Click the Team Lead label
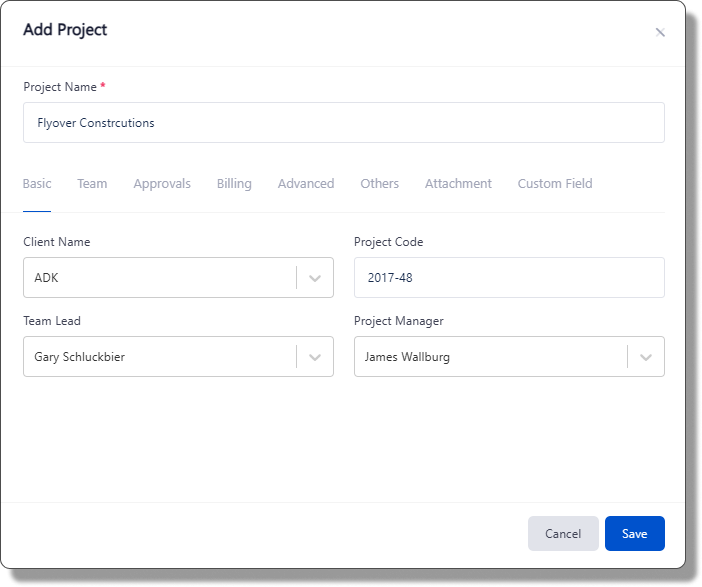702x587 pixels. [x=52, y=321]
